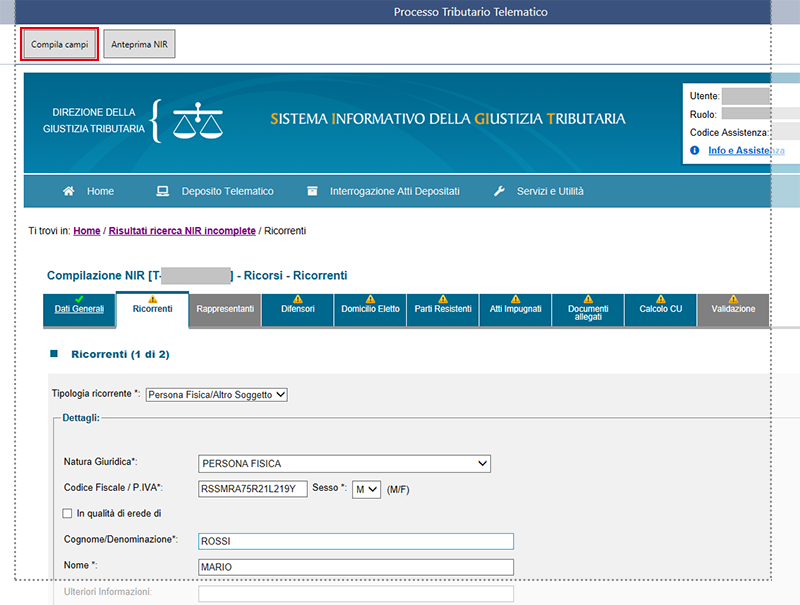Click the Home house icon
800x605 pixels.
pos(68,191)
